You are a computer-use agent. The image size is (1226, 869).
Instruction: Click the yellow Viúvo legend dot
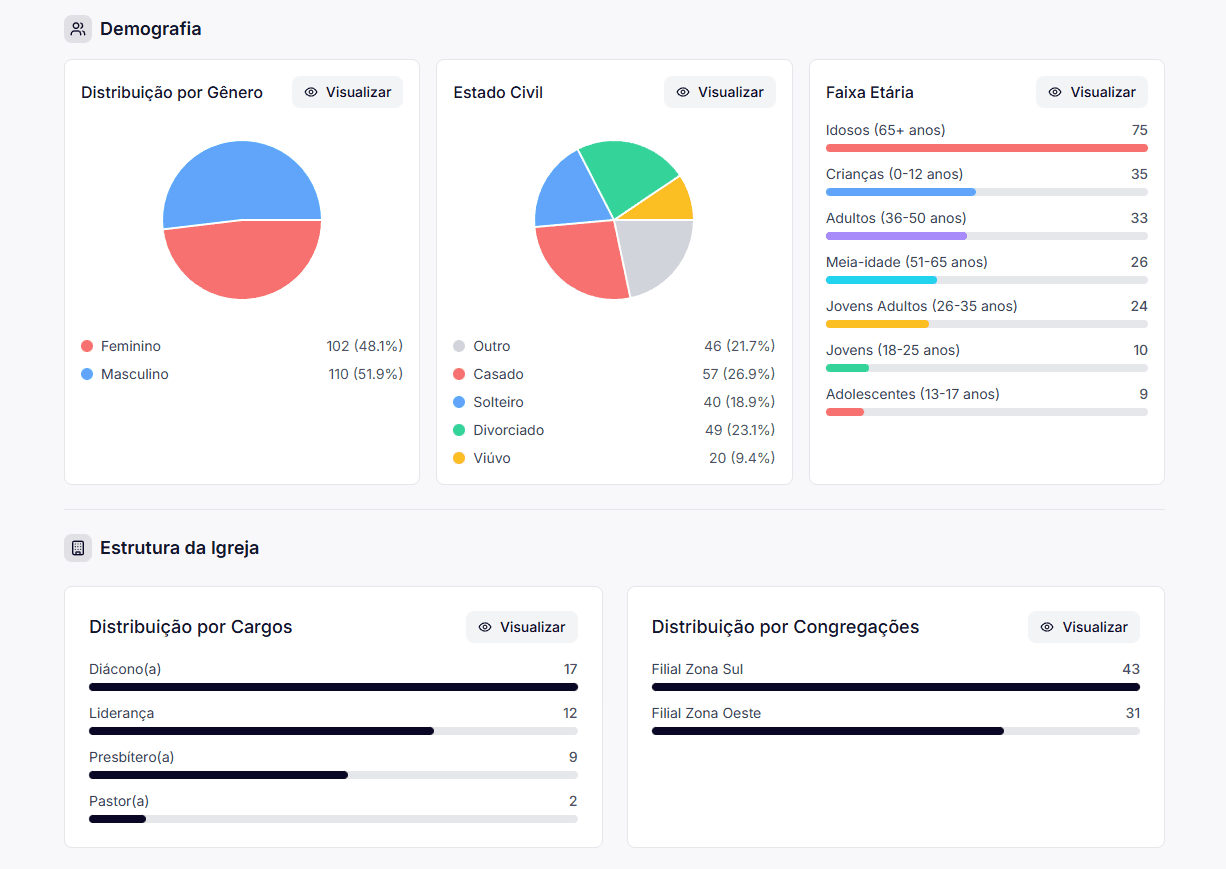point(459,458)
